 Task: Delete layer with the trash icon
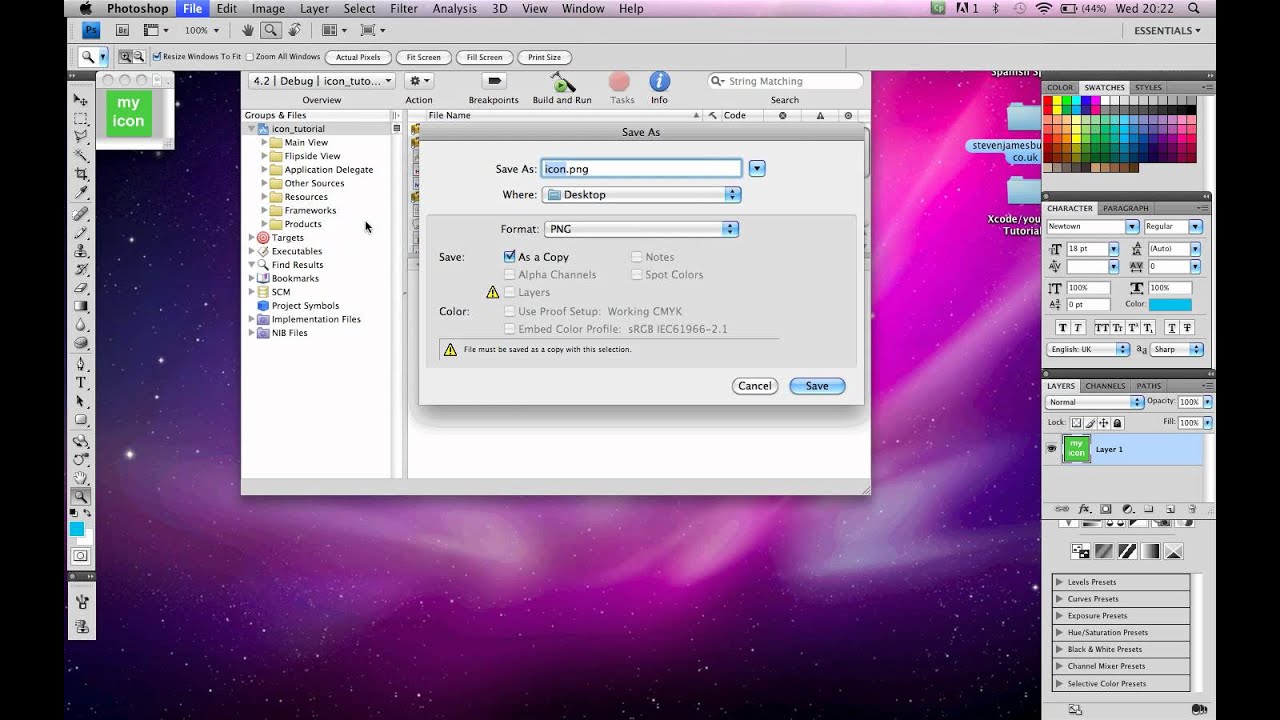pyautogui.click(x=1194, y=509)
